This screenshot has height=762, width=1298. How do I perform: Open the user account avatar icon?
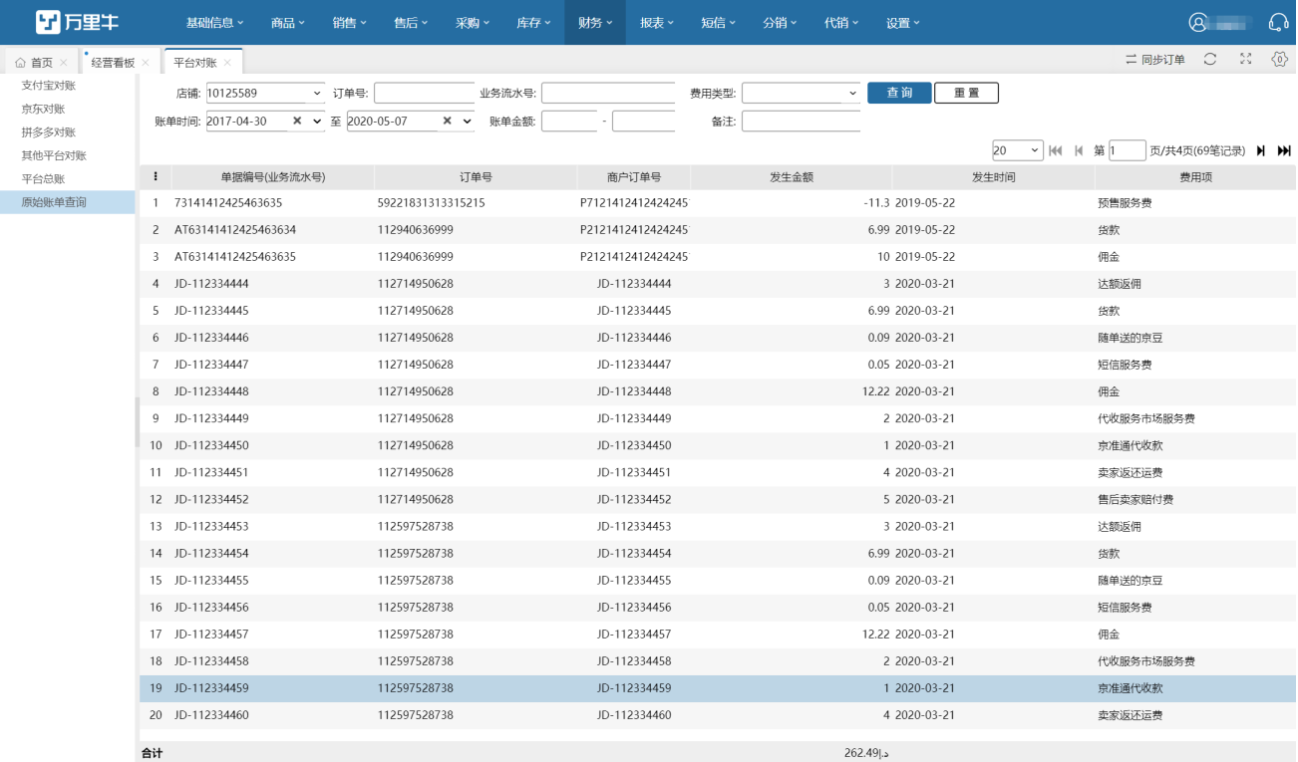pyautogui.click(x=1198, y=22)
